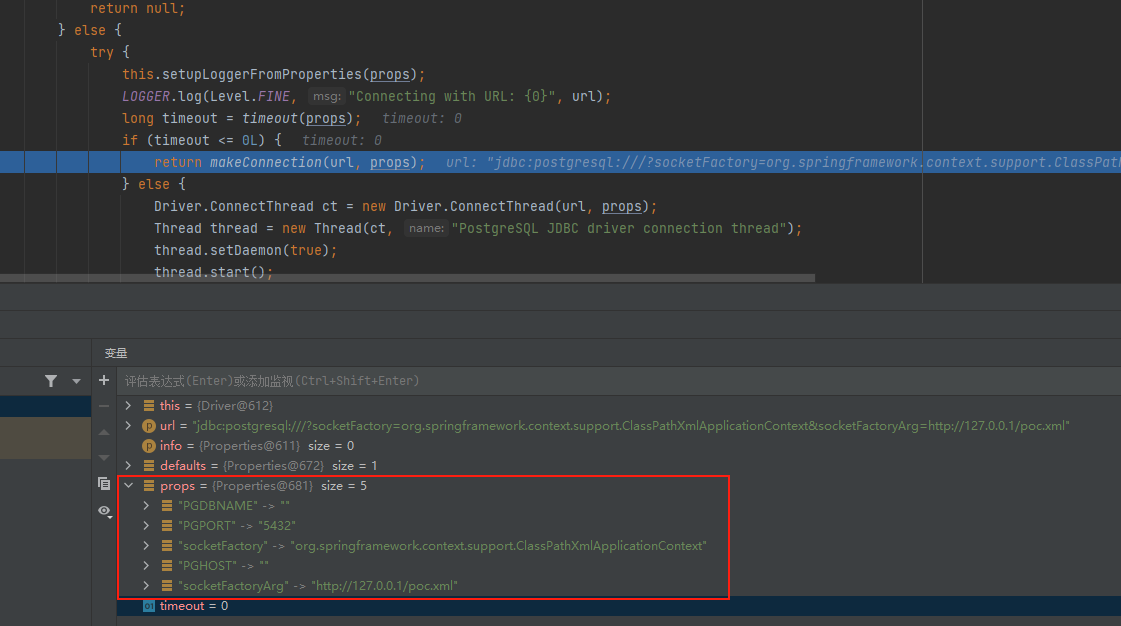The image size is (1121, 626).
Task: Click the ClassPathXmlApplicationContext socketFactory value
Action: click(498, 545)
